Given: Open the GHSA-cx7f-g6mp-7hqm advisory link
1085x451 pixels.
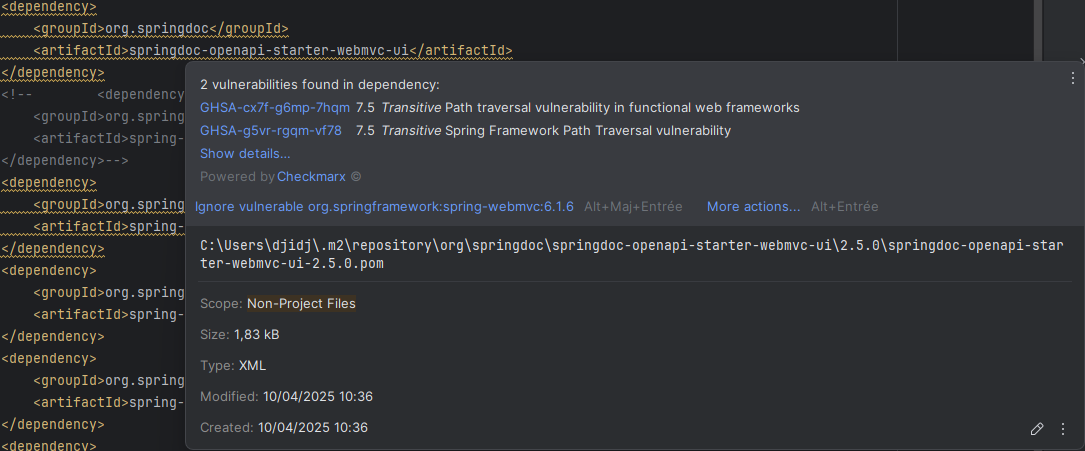Looking at the screenshot, I should tap(275, 108).
